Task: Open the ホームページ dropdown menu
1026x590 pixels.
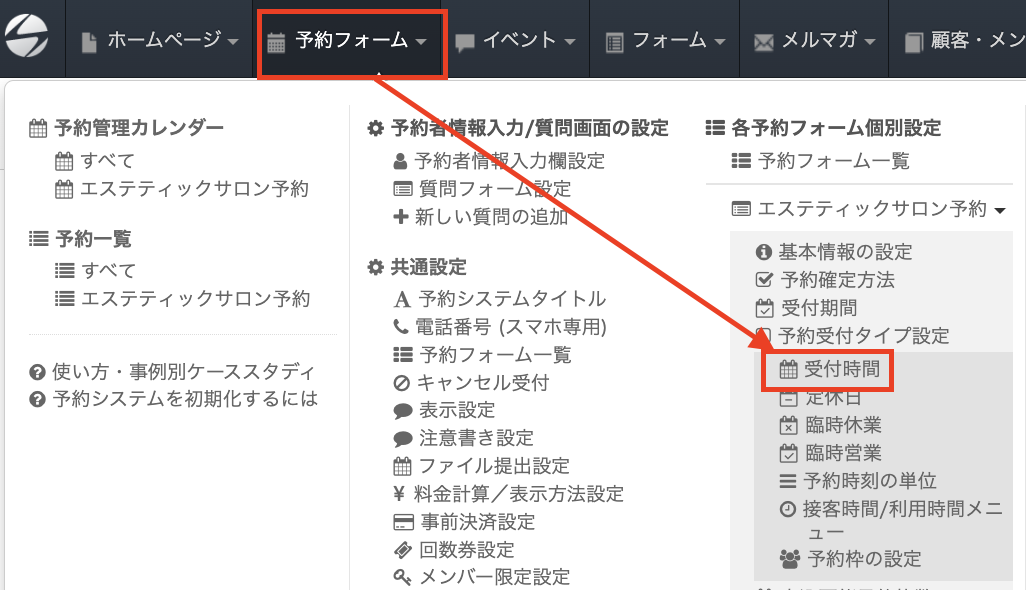Action: pos(159,41)
